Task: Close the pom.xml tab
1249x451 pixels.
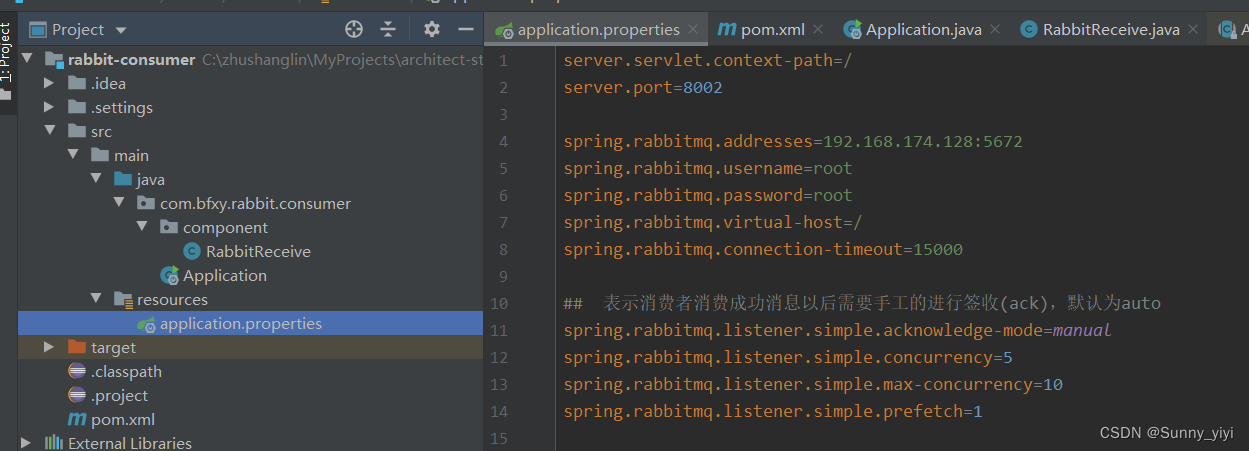Action: (819, 30)
